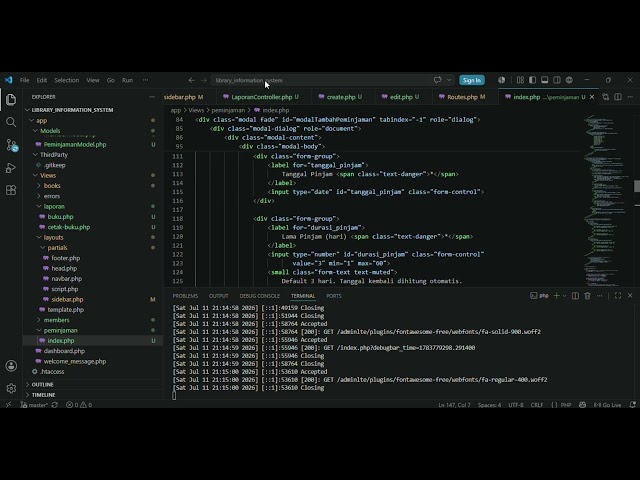Open the Selection menu
This screenshot has height=480, width=640.
67,80
